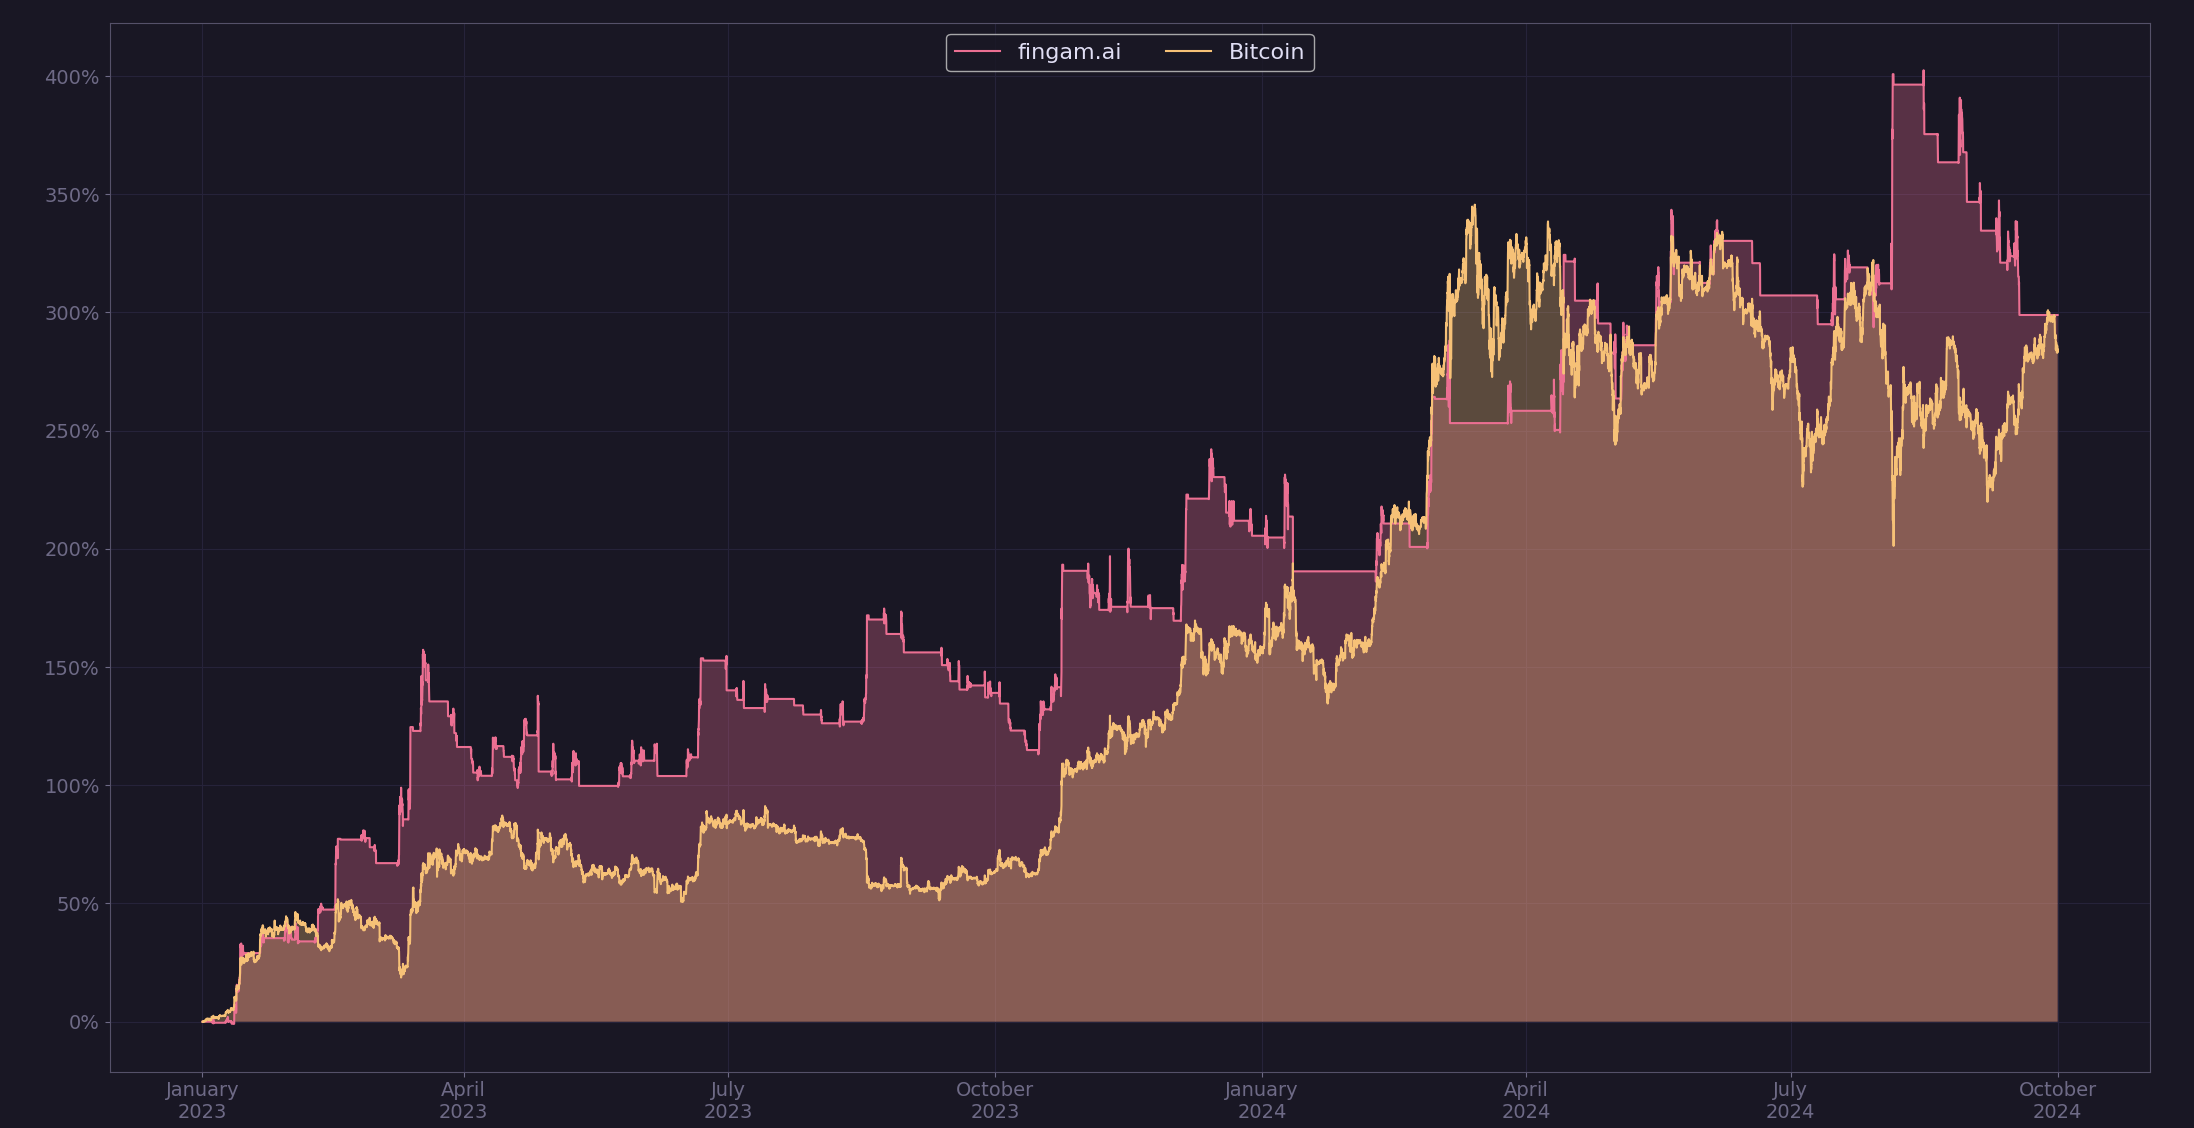The image size is (2194, 1128).
Task: Click the 150% y-axis label
Action: click(x=72, y=668)
